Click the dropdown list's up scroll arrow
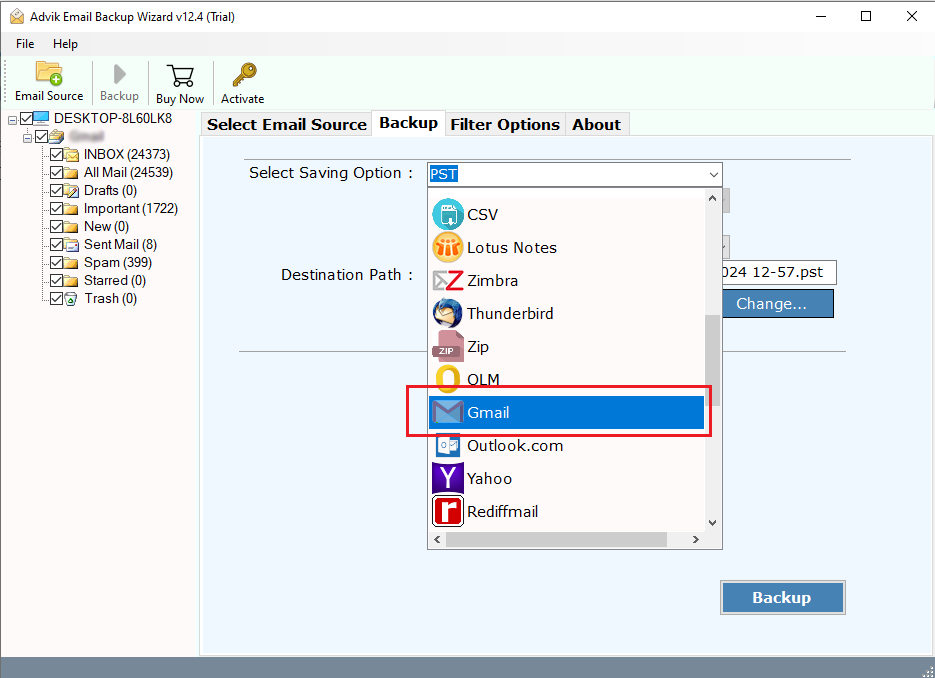This screenshot has height=678, width=935. pyautogui.click(x=712, y=199)
